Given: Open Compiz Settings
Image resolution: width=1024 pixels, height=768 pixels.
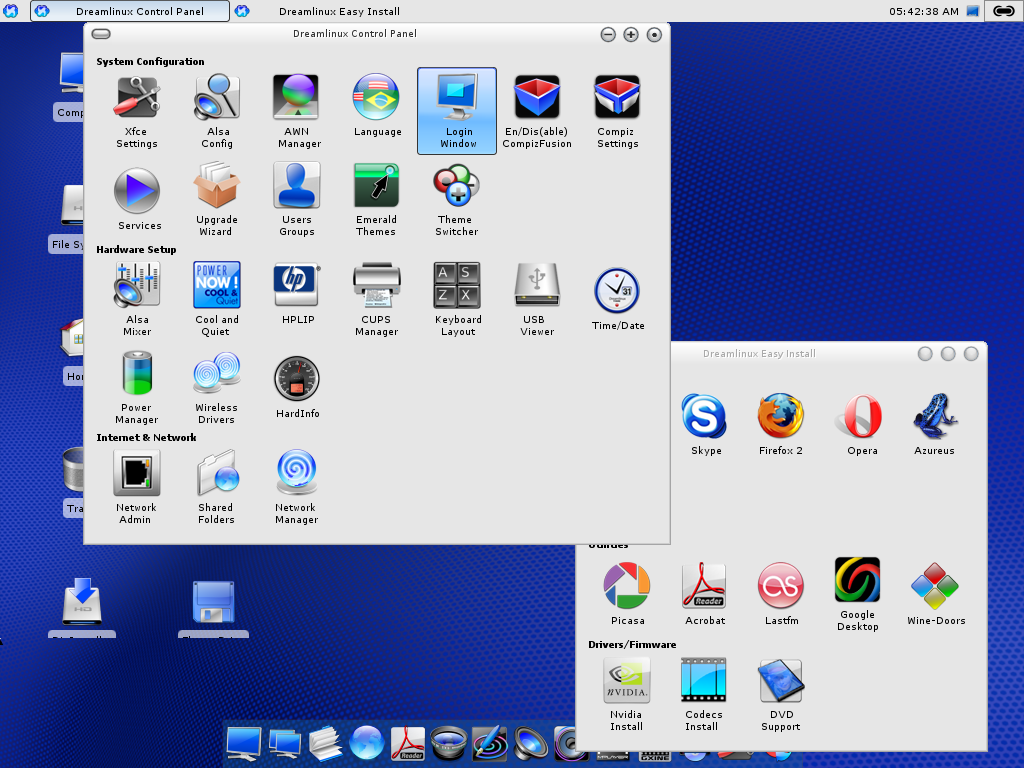Looking at the screenshot, I should (617, 111).
